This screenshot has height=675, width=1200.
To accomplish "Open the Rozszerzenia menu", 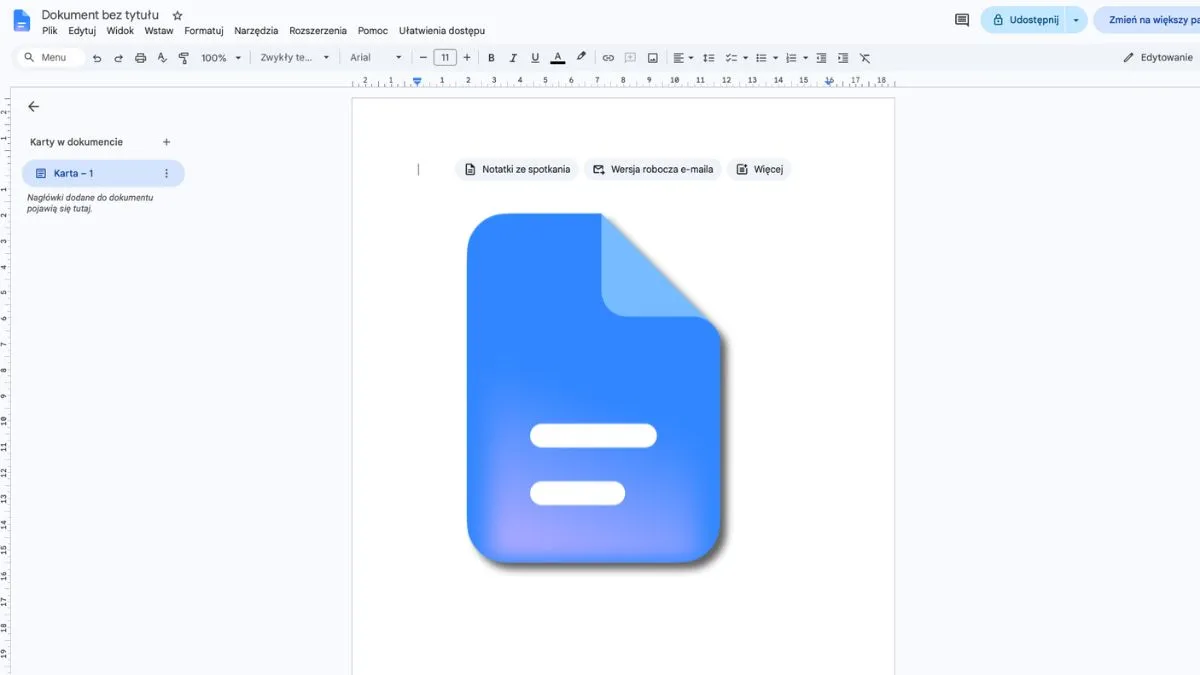I will point(318,31).
